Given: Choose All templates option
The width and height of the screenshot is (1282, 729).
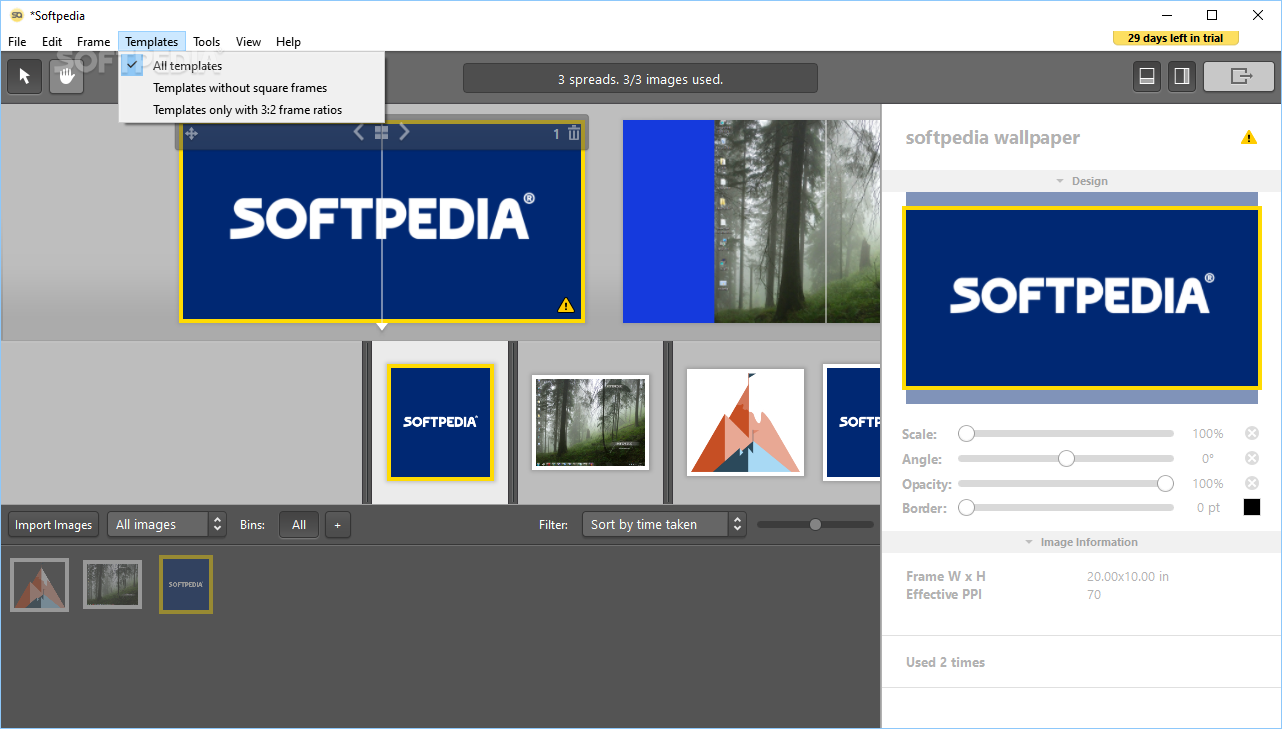Looking at the screenshot, I should [251, 66].
